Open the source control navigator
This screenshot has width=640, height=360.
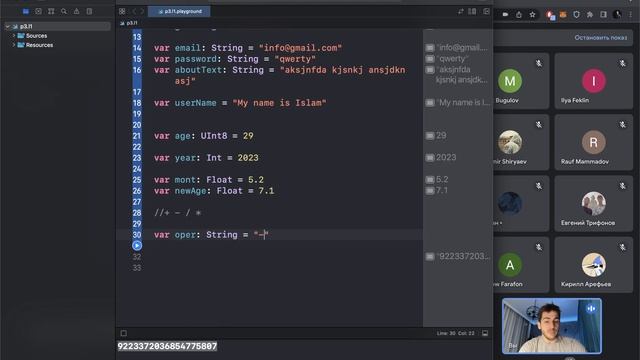point(38,11)
